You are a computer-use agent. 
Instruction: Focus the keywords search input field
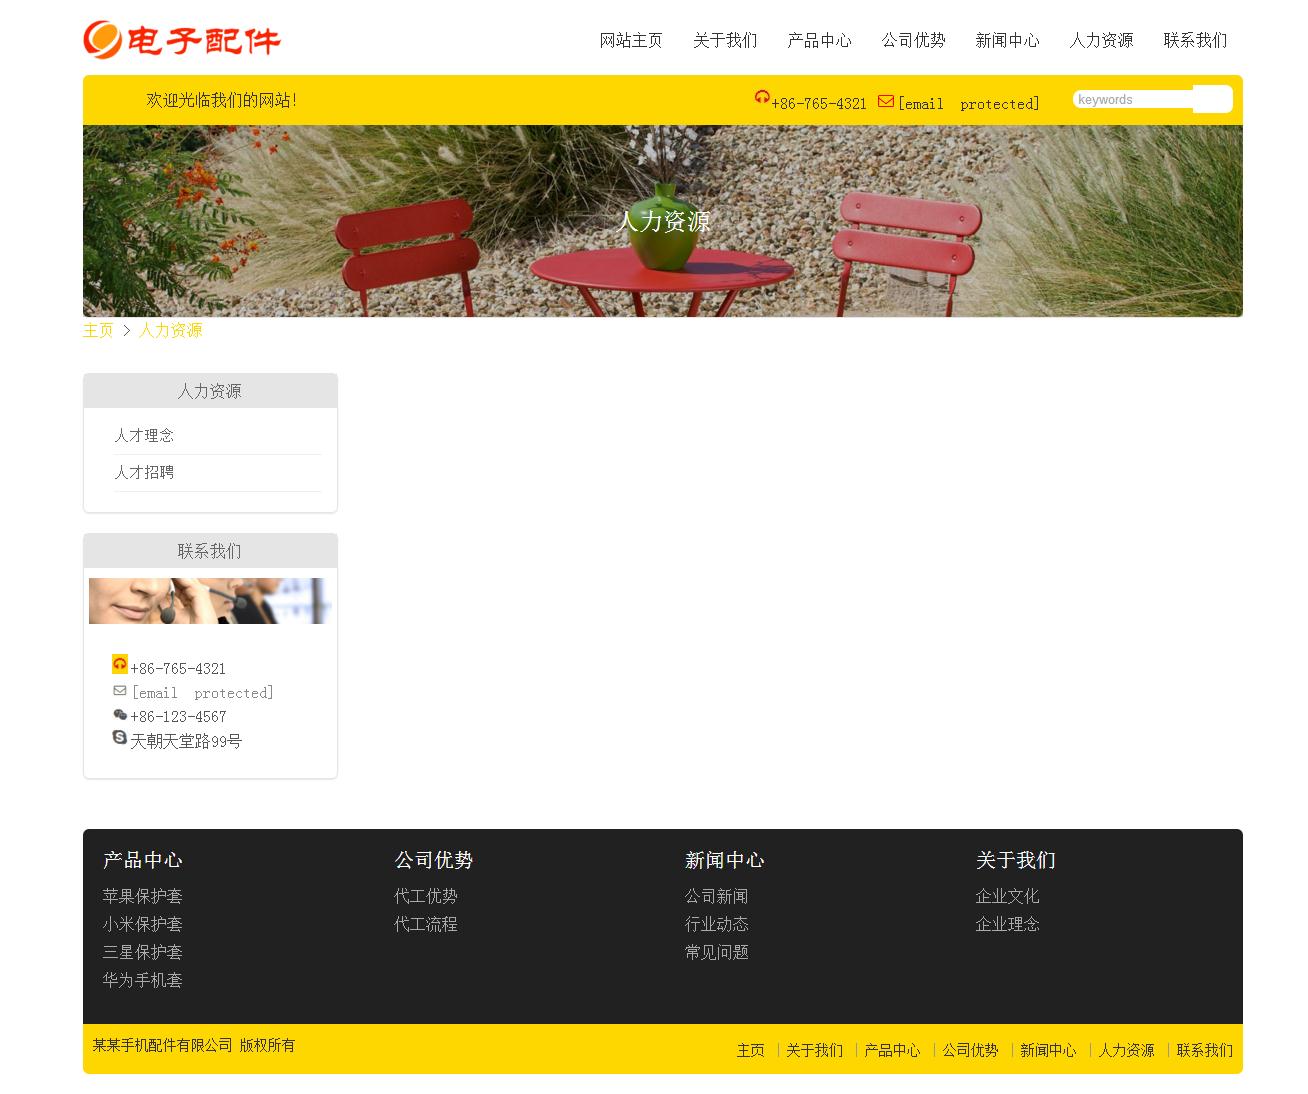pyautogui.click(x=1132, y=100)
